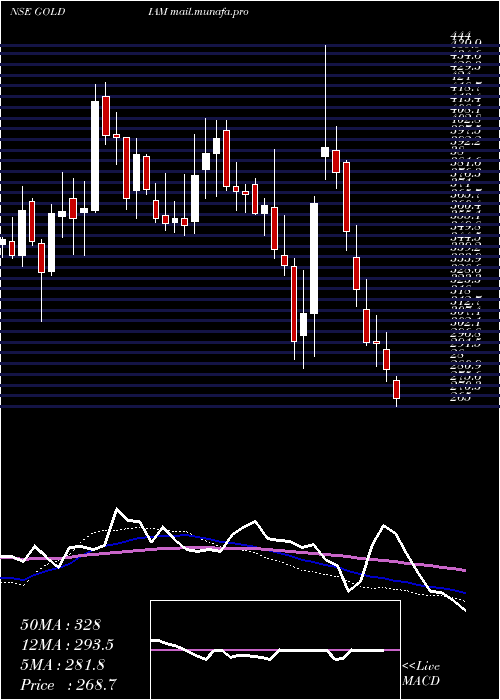This screenshot has height=700, width=500.
Task: Select the 50MA : 328 readout
Action: pyautogui.click(x=61, y=625)
